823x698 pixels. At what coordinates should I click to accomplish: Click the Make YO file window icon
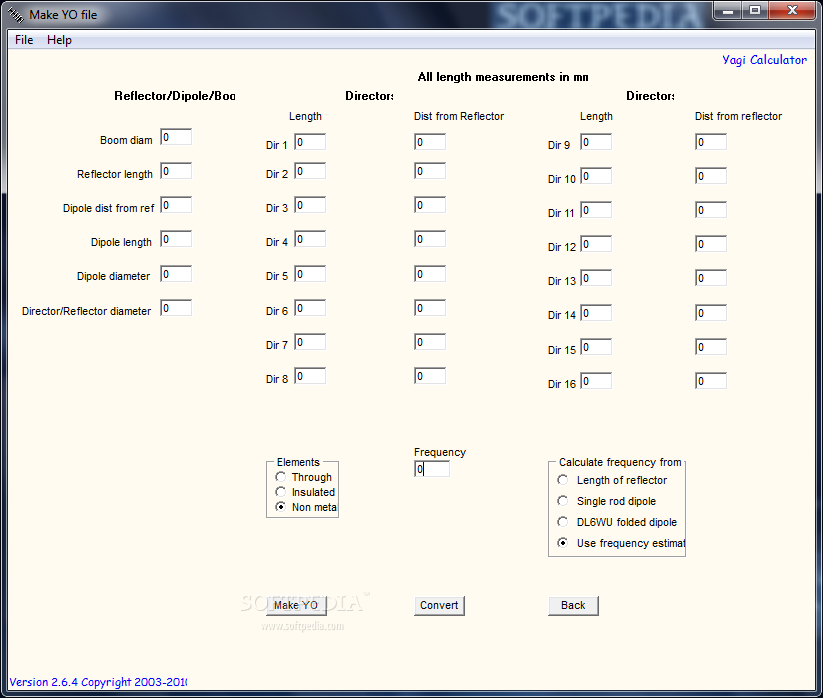click(x=16, y=15)
